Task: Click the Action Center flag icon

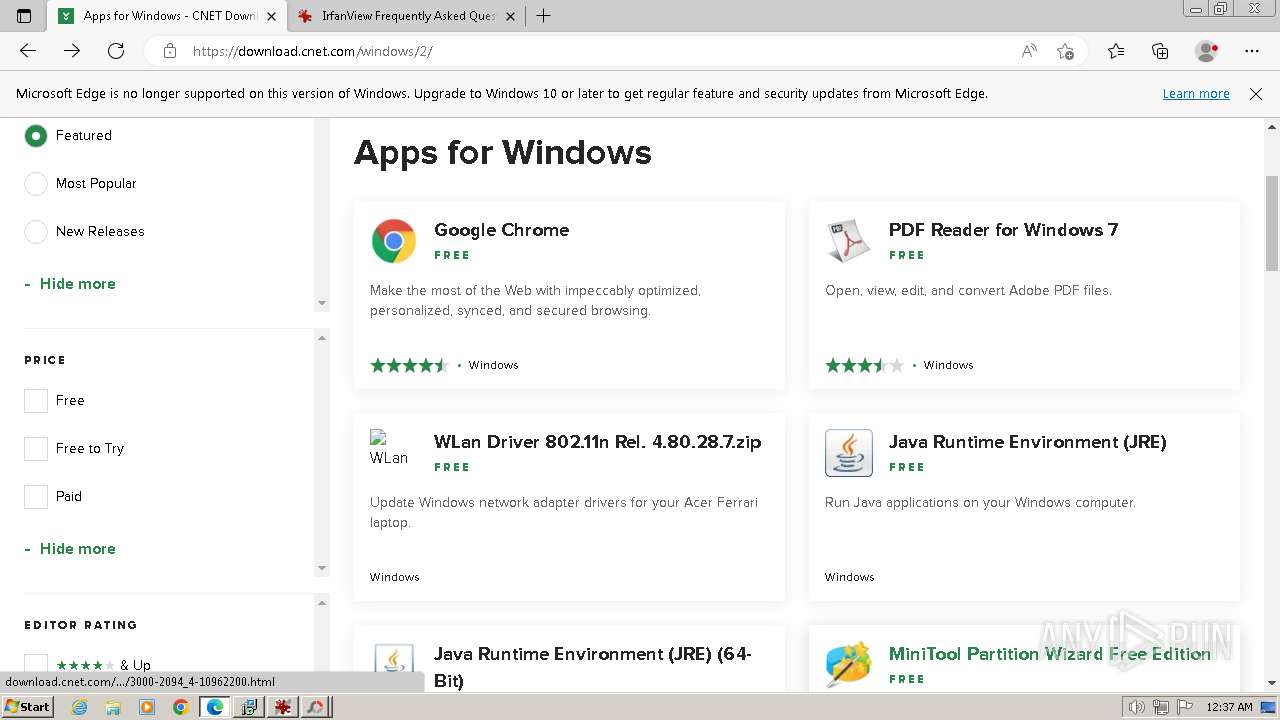Action: click(1185, 707)
